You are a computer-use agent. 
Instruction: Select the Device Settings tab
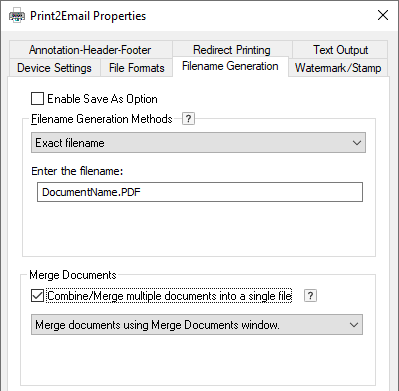[54, 68]
